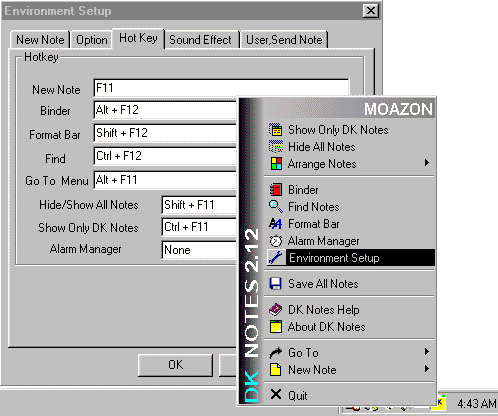Click the red Binder icon in menu
The height and width of the screenshot is (416, 498).
tap(276, 190)
